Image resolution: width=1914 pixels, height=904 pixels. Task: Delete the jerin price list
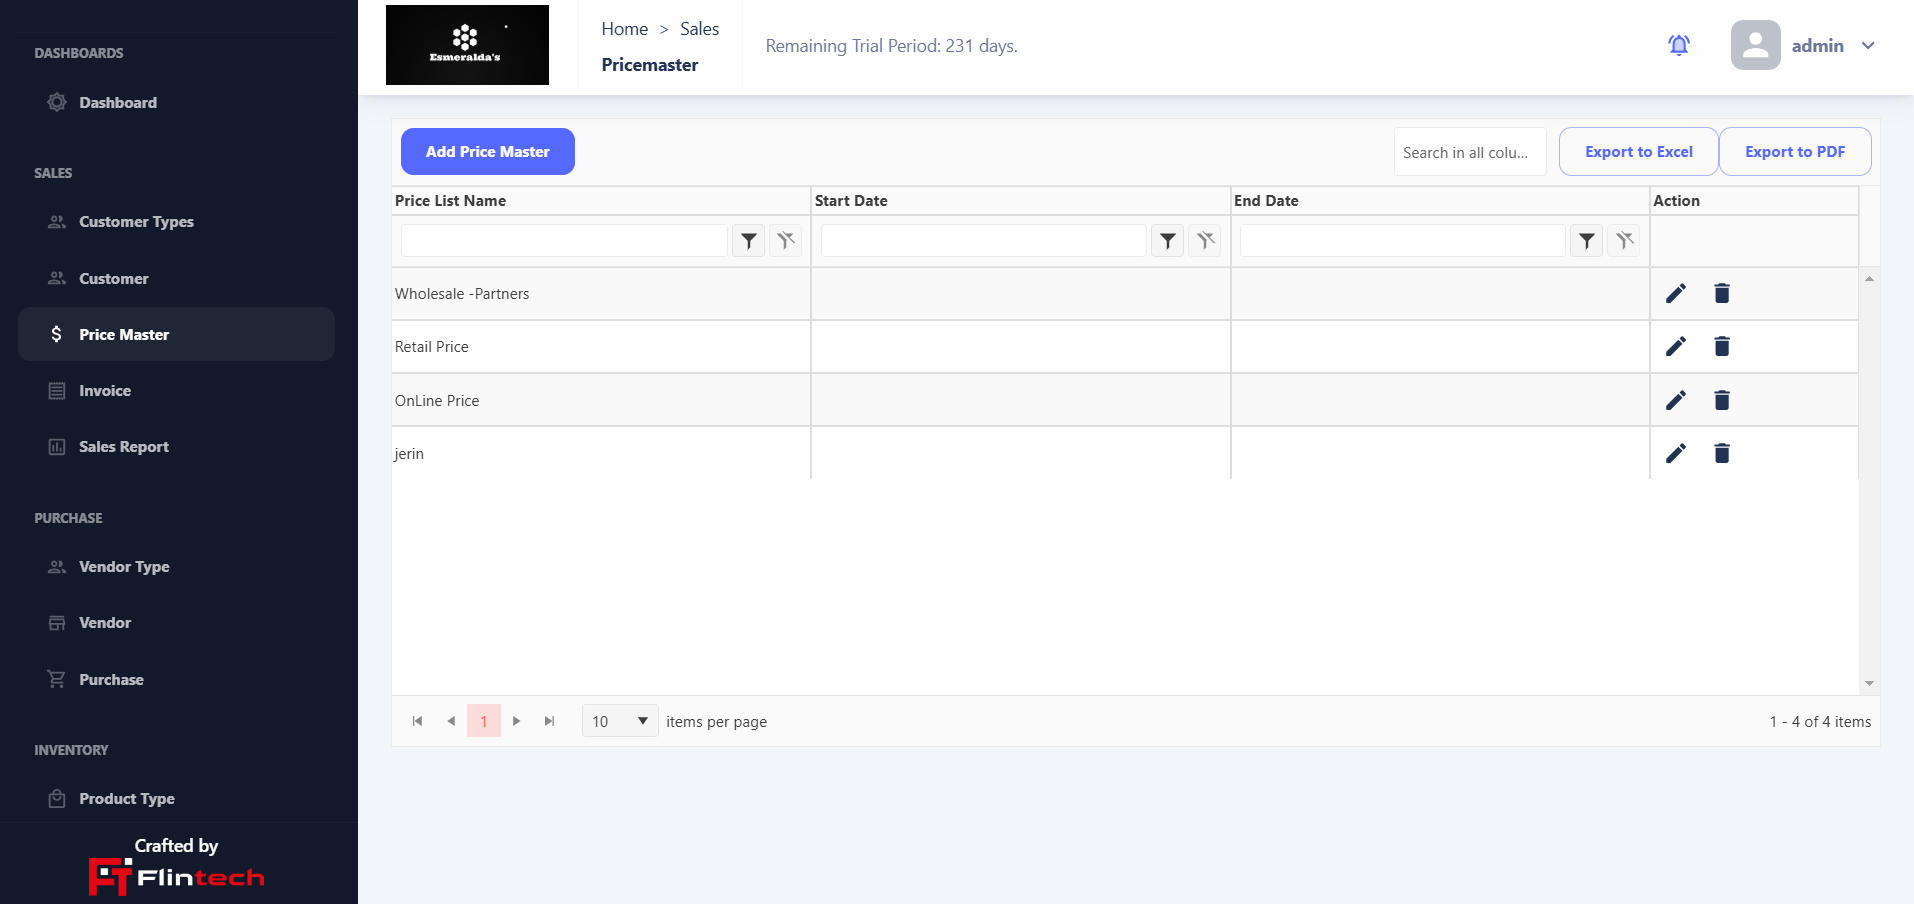click(1721, 453)
